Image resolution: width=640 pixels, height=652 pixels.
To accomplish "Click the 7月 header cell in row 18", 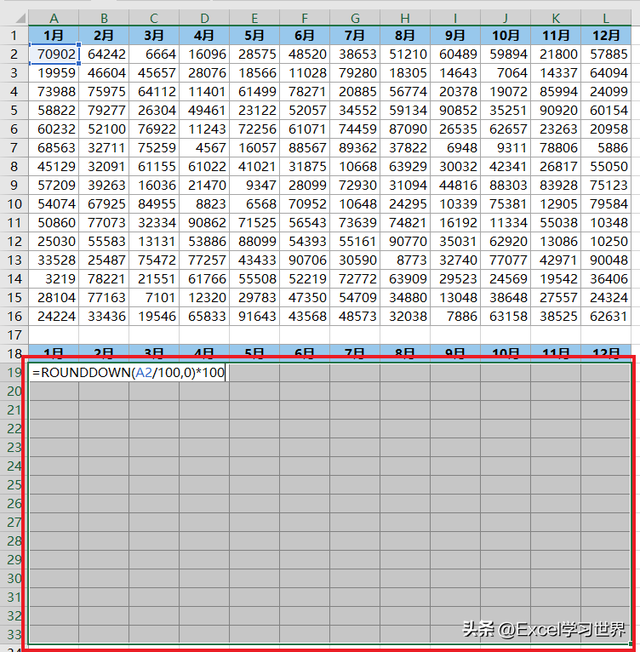I will [x=355, y=353].
